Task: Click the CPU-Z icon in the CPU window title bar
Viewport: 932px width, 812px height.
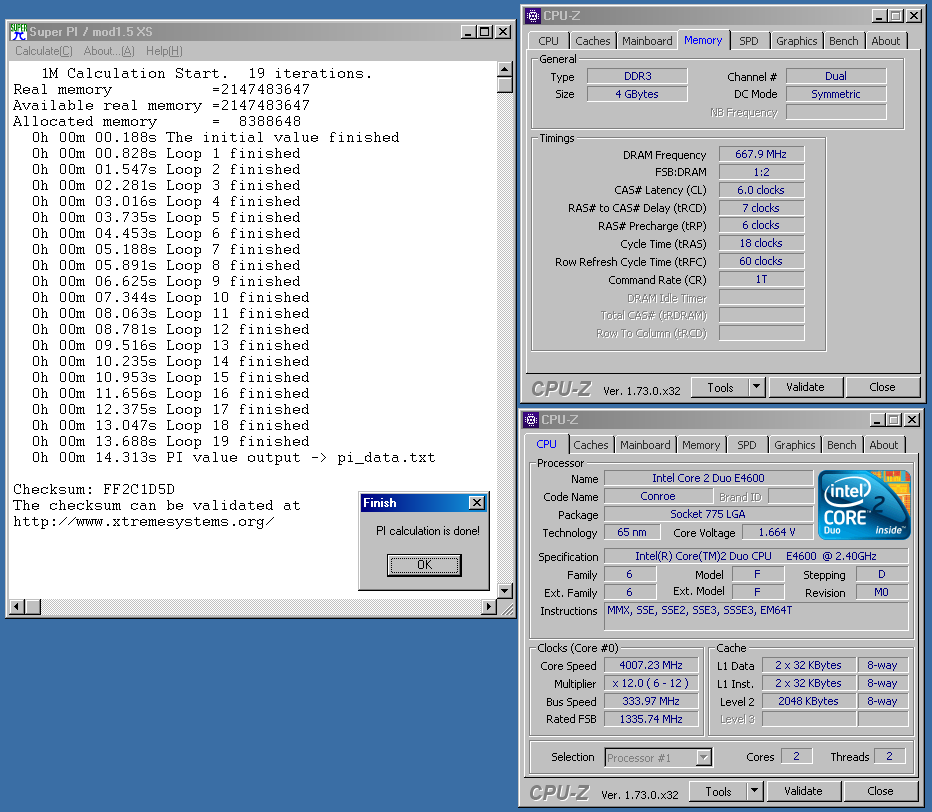Action: (x=531, y=420)
